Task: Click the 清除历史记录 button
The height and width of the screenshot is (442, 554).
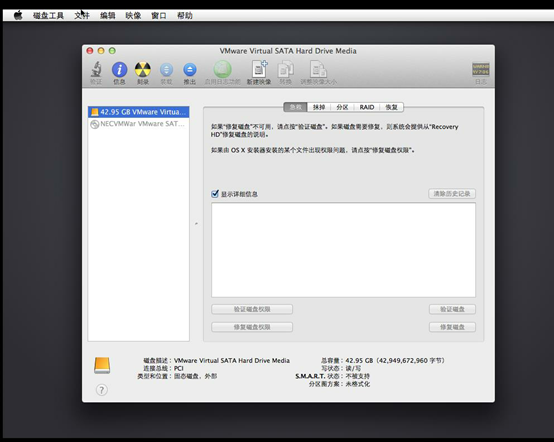Action: pyautogui.click(x=452, y=194)
